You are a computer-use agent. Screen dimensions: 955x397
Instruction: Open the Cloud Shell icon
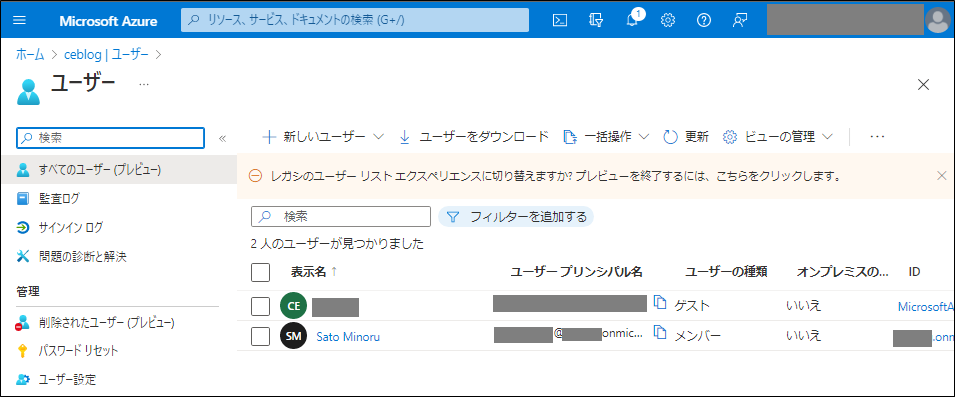[x=560, y=20]
